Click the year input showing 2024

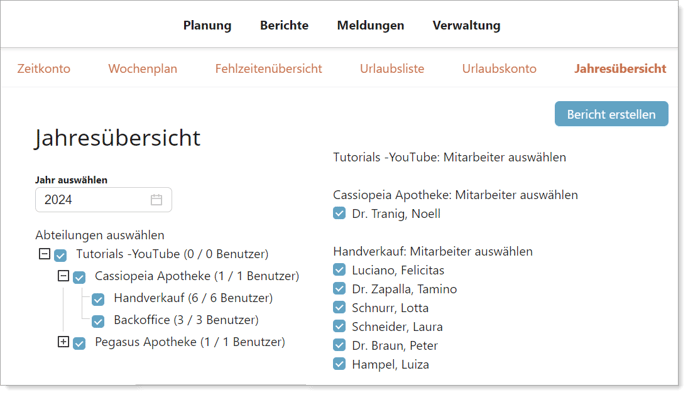tap(104, 200)
